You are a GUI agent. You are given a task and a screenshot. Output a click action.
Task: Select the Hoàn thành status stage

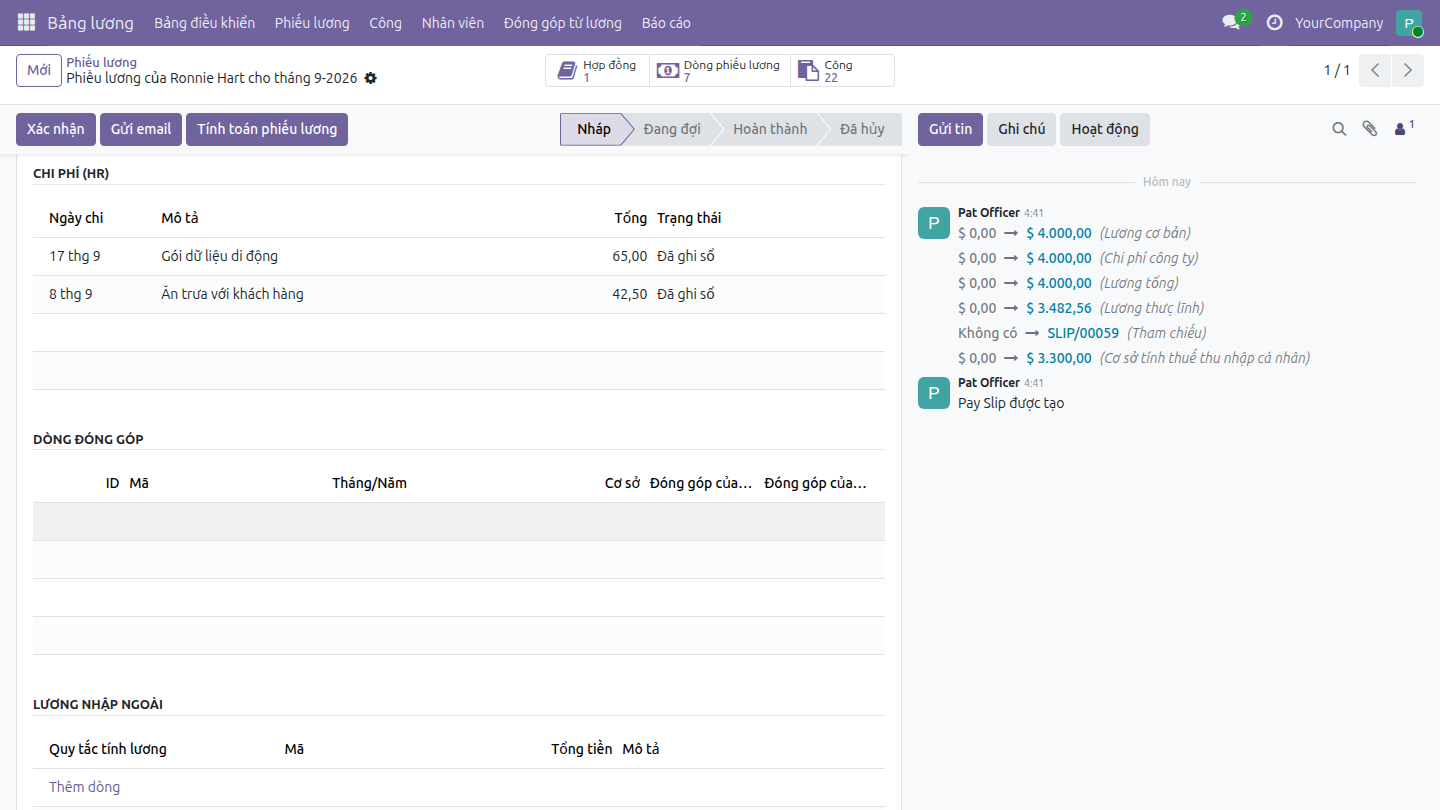tap(770, 129)
